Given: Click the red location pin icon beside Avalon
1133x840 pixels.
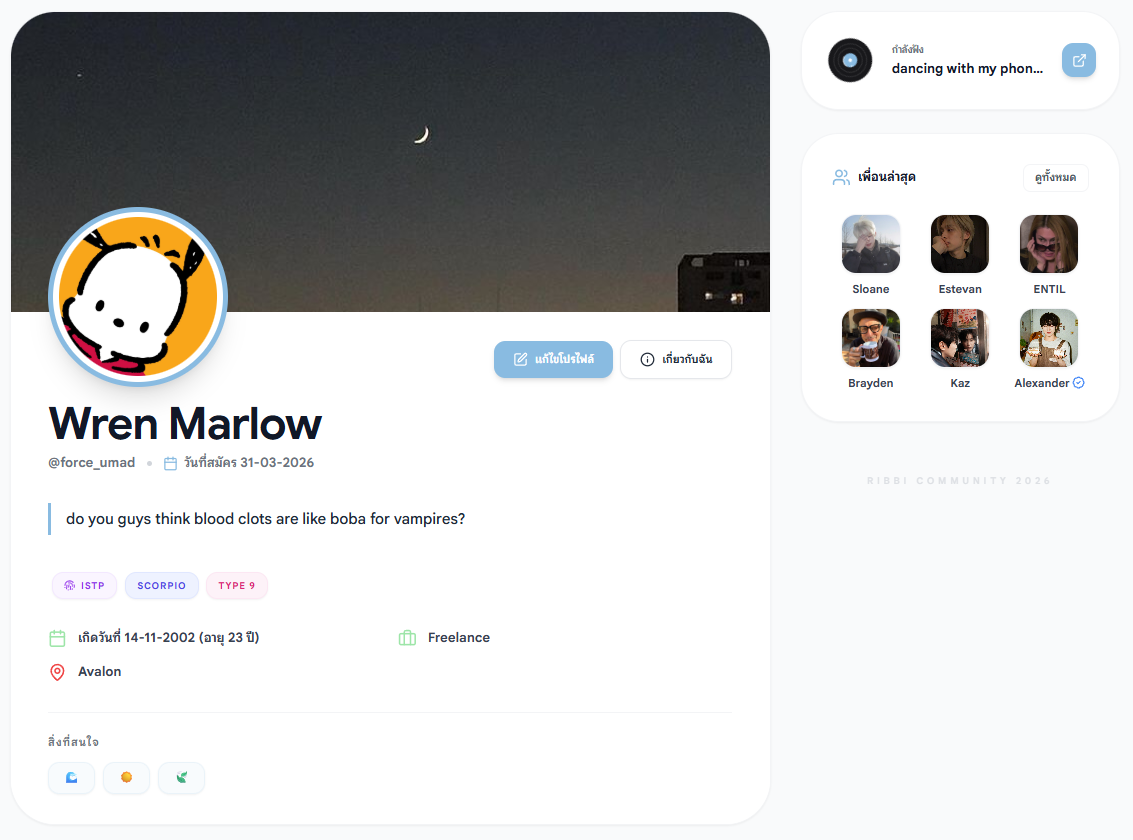Looking at the screenshot, I should [x=57, y=672].
